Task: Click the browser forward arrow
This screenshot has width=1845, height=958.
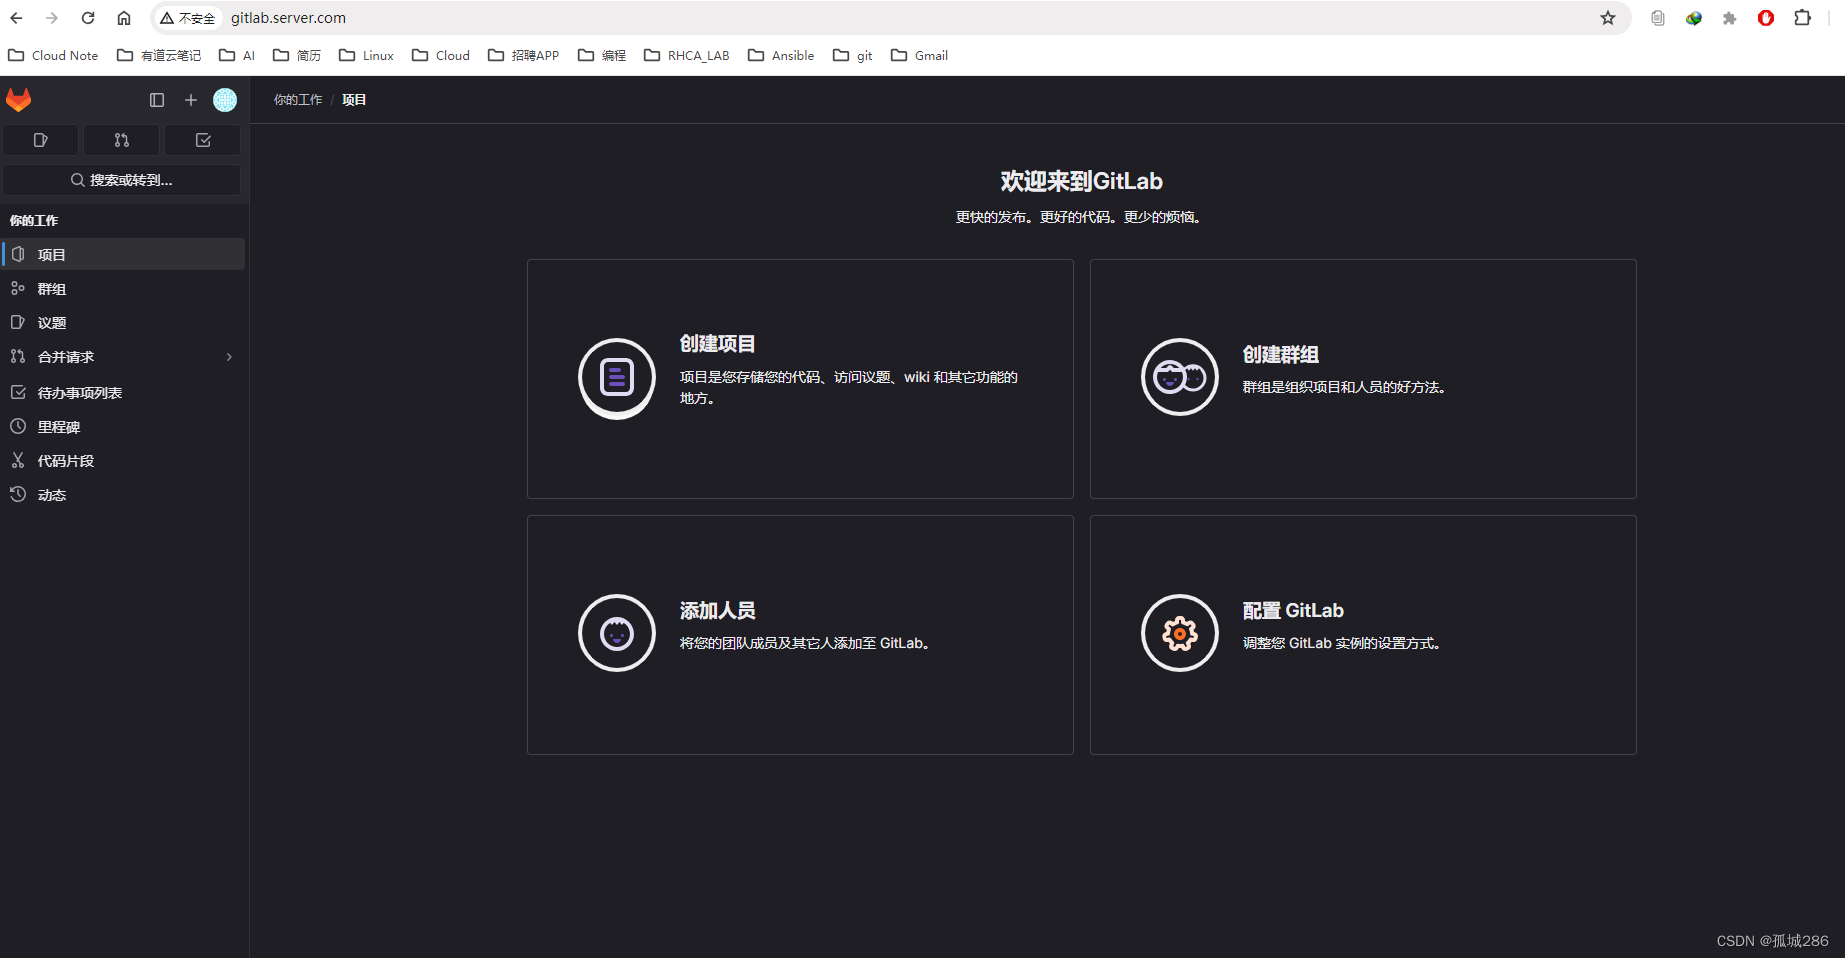Action: [x=52, y=18]
